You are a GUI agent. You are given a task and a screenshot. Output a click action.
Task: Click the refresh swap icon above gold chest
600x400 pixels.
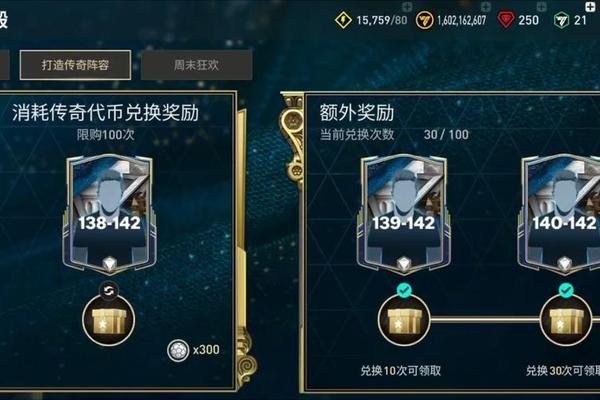pos(109,291)
